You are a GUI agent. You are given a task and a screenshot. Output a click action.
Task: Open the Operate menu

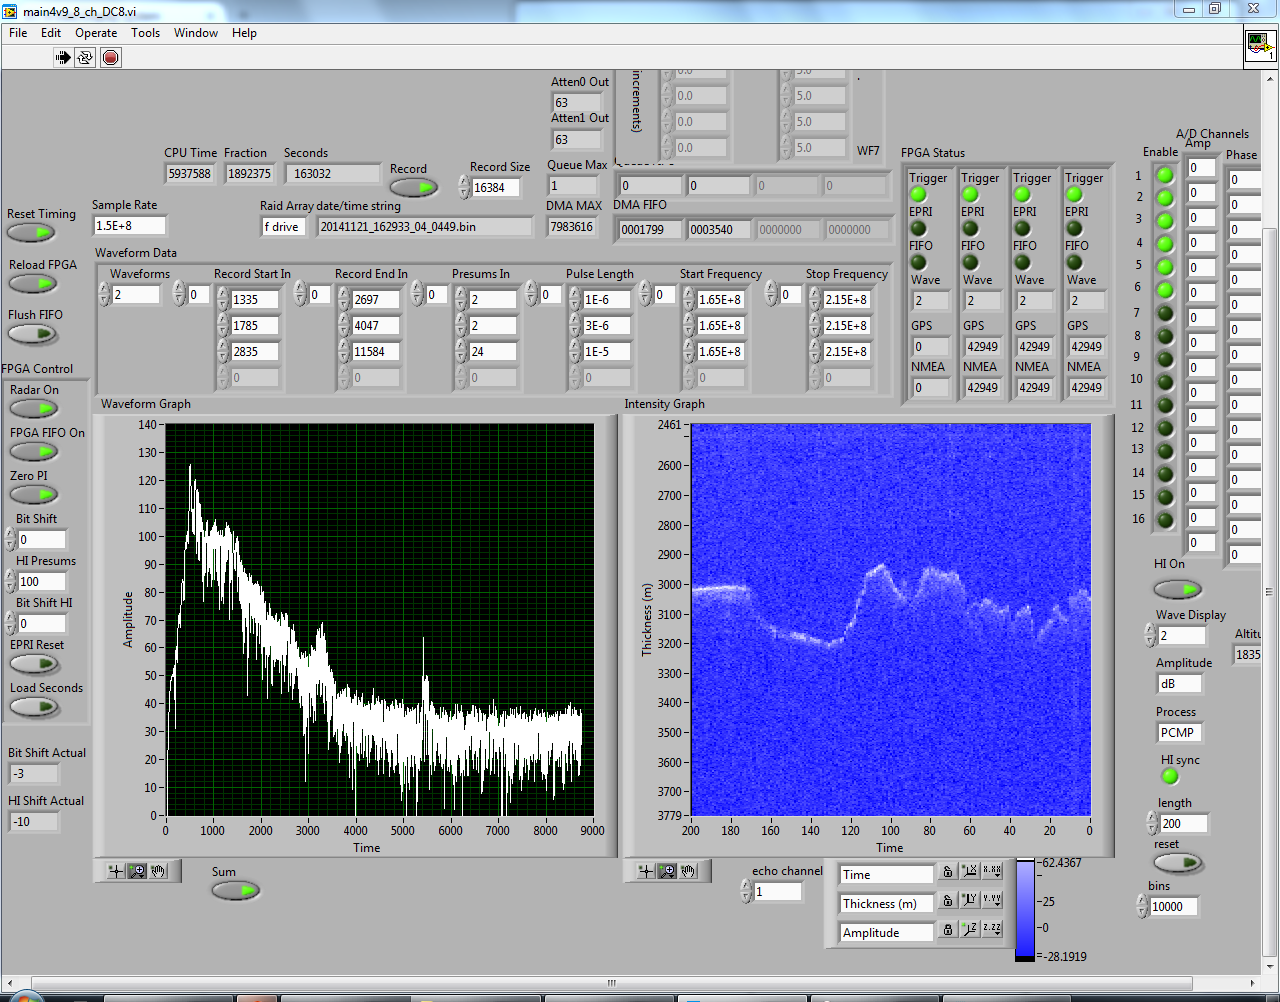pos(96,33)
